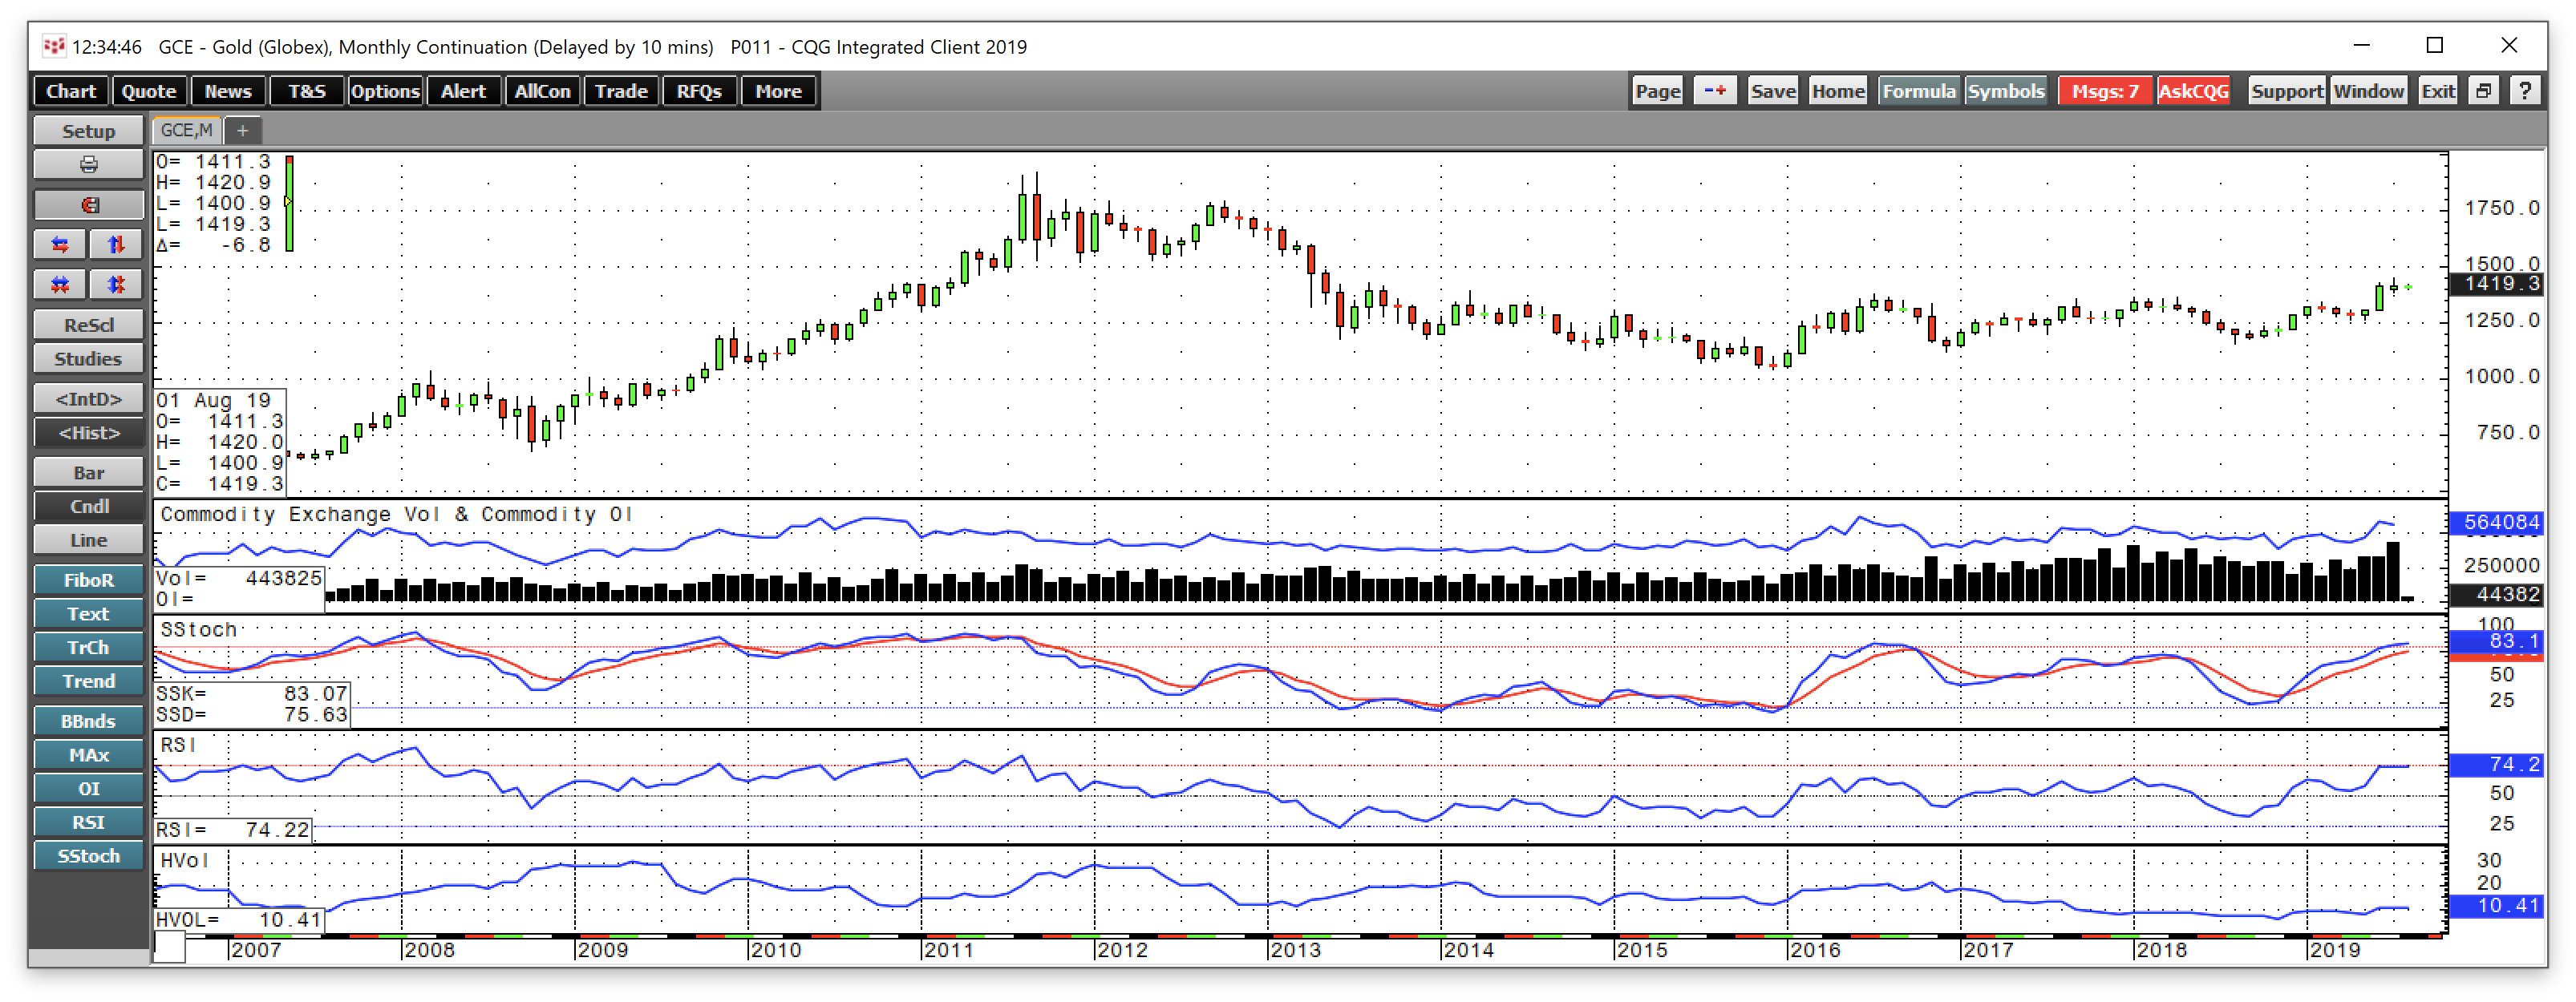Open the Quote menu
This screenshot has height=1002, width=2576.
pyautogui.click(x=149, y=91)
